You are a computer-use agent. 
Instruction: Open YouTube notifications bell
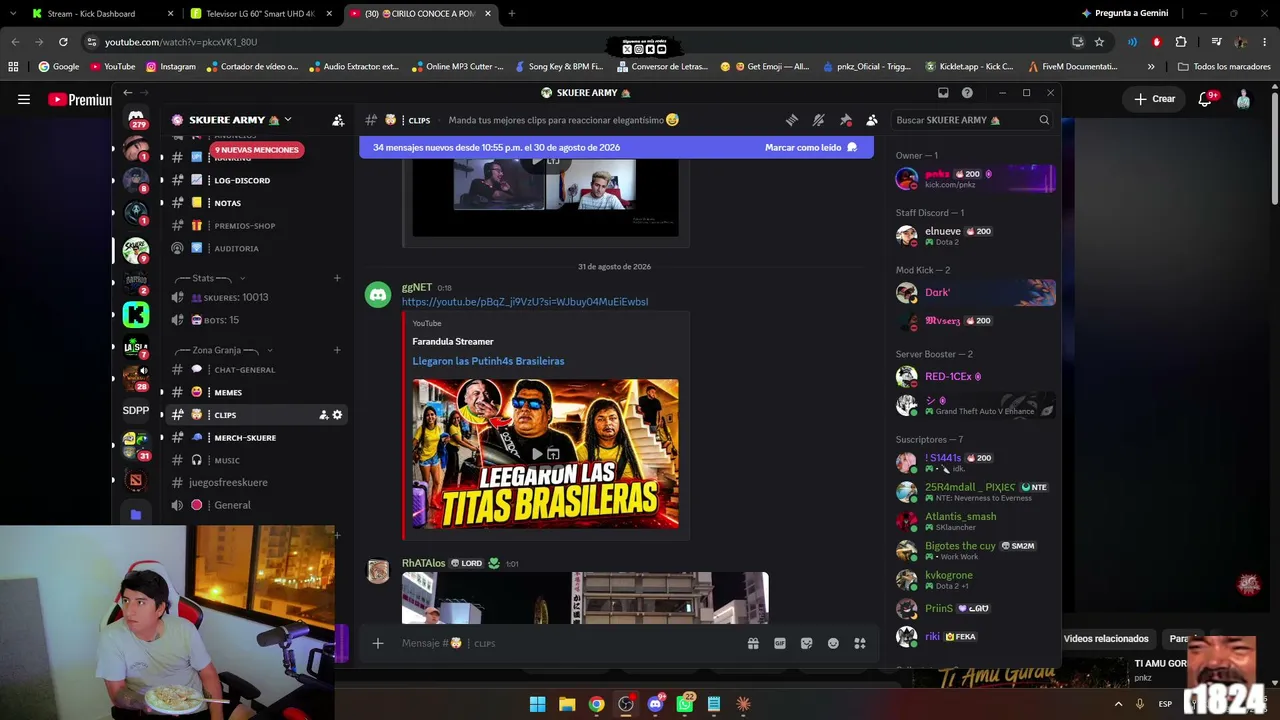tap(1206, 99)
